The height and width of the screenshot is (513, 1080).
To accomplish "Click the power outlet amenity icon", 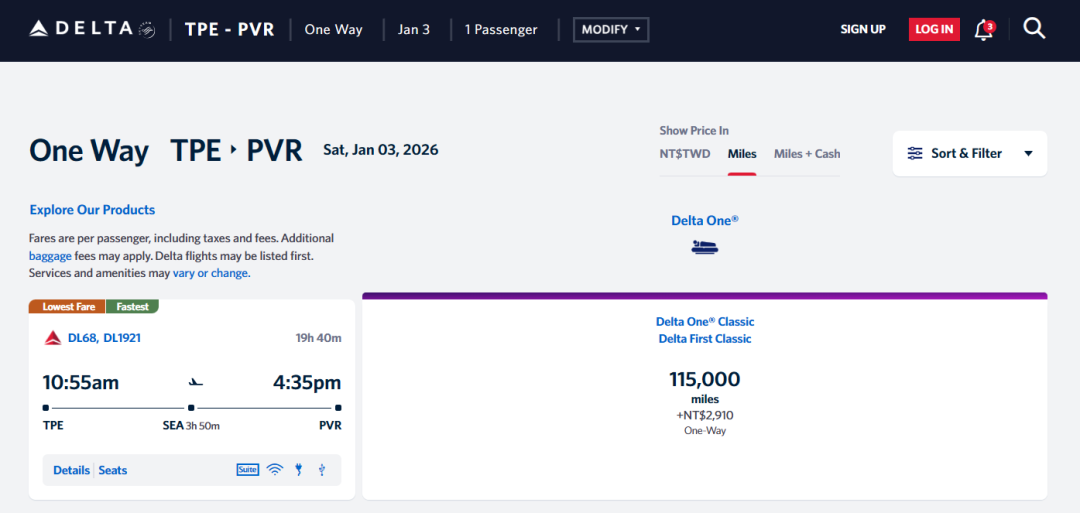I will [x=298, y=470].
